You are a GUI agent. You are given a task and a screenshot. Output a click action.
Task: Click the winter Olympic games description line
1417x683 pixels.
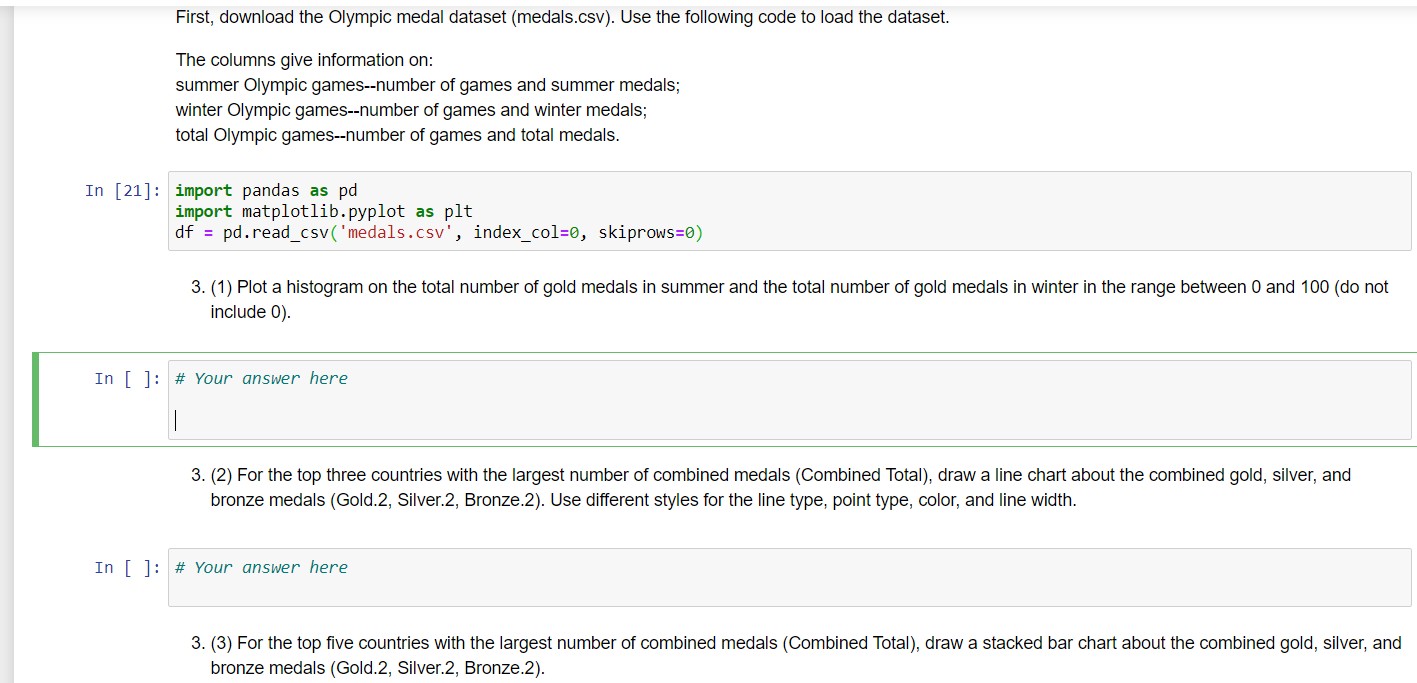point(410,109)
